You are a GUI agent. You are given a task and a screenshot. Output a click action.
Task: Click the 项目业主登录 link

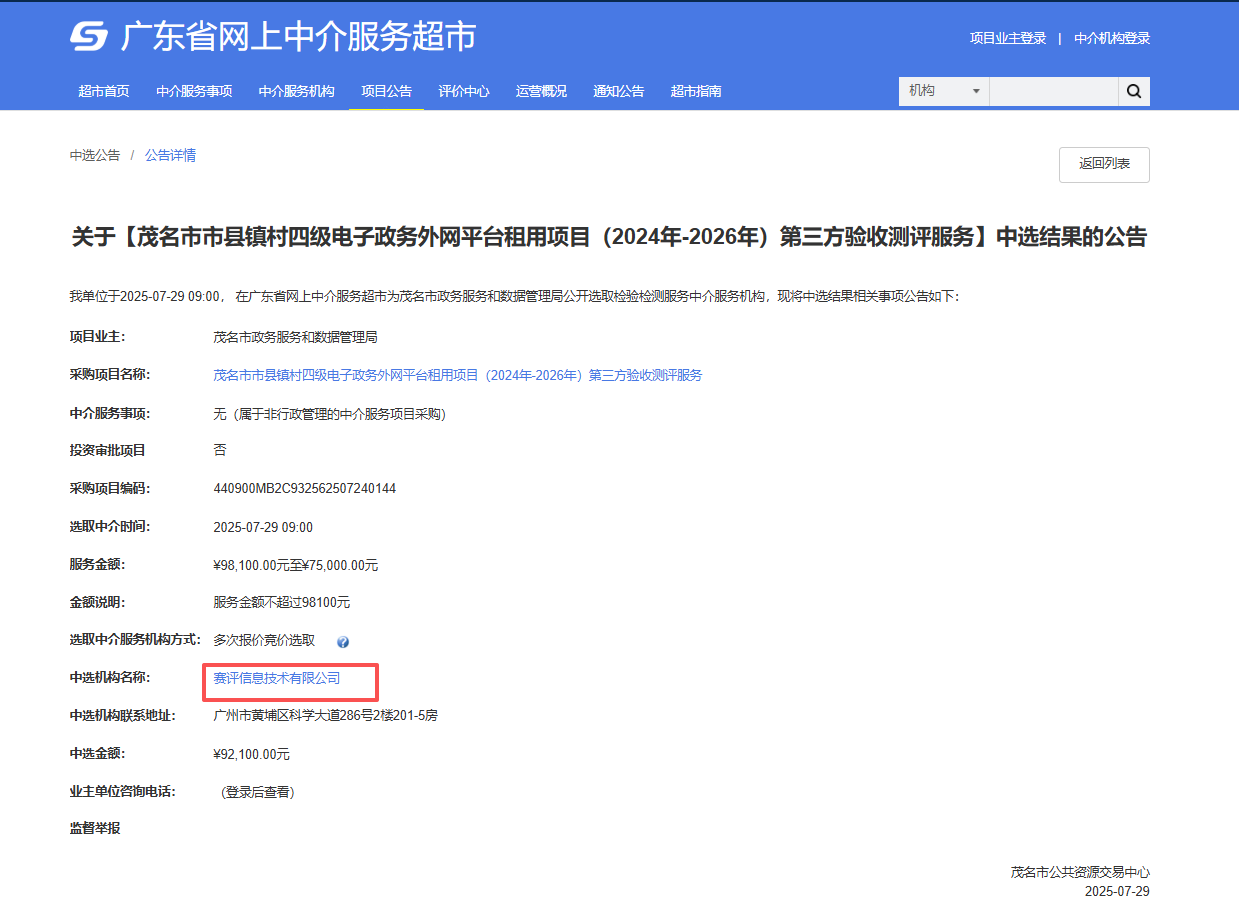pyautogui.click(x=1007, y=38)
